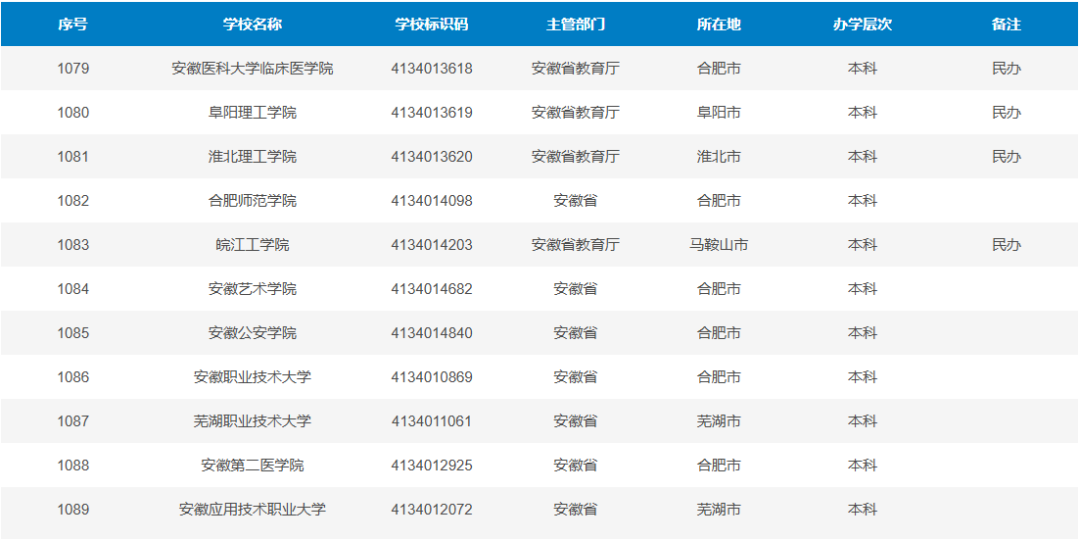The height and width of the screenshot is (540, 1080).
Task: Select serial number 1087
Action: point(73,421)
